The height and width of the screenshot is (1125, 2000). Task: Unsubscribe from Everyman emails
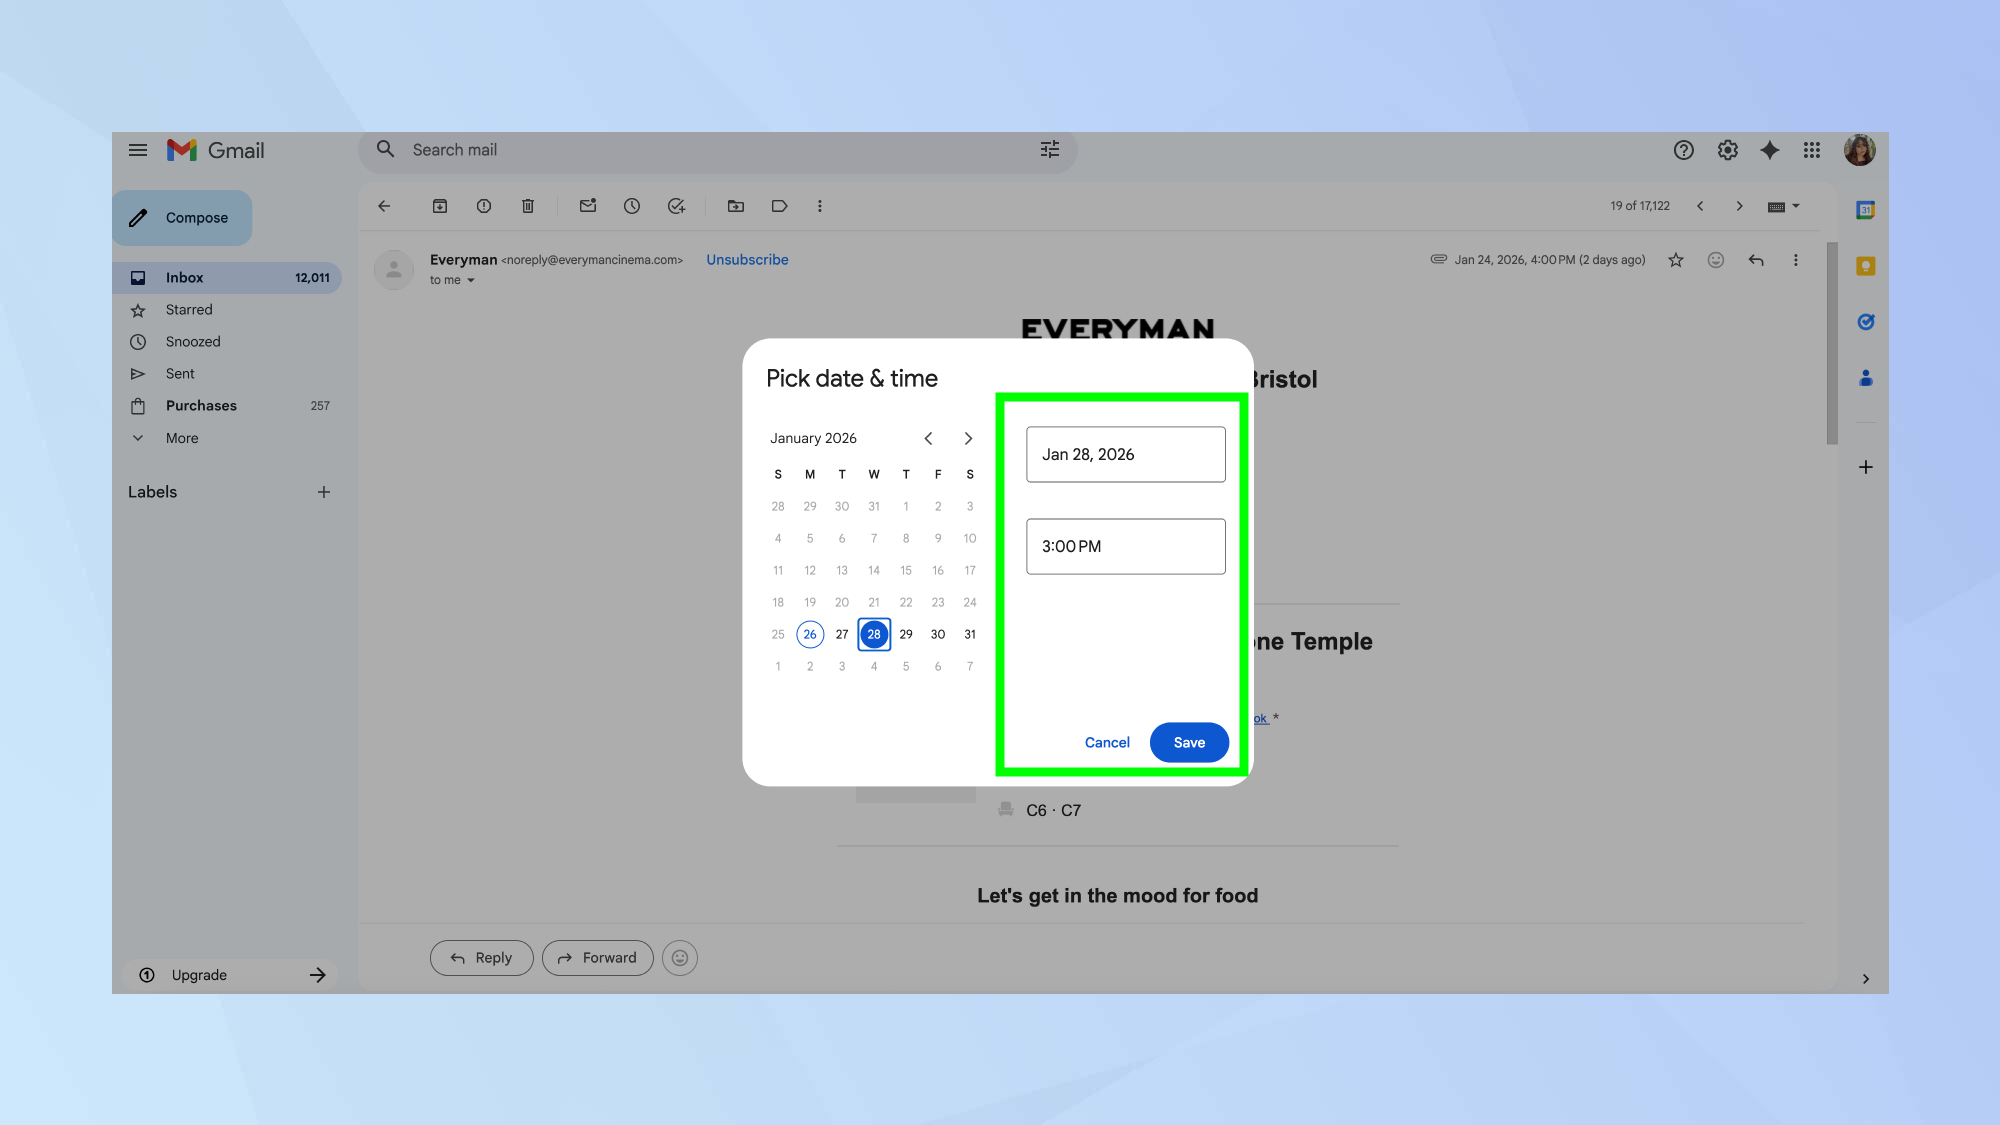(x=747, y=259)
